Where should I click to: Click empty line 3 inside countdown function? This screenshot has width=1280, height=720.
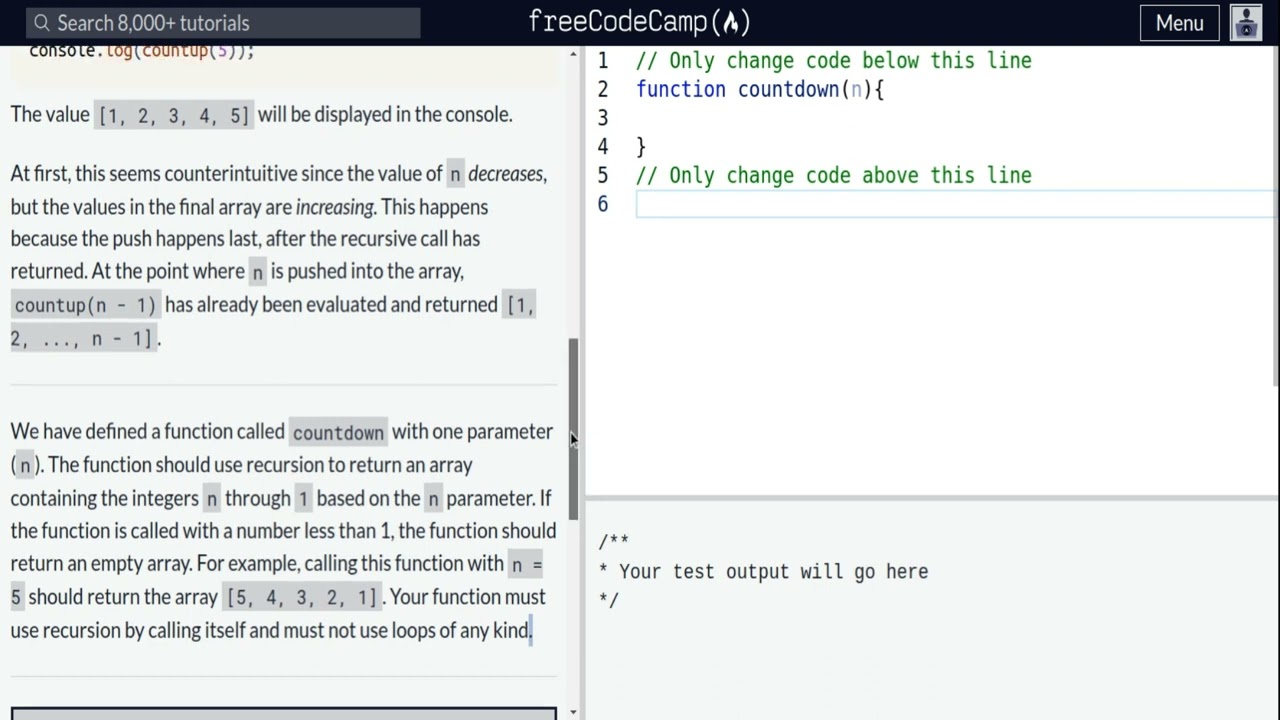pos(955,118)
